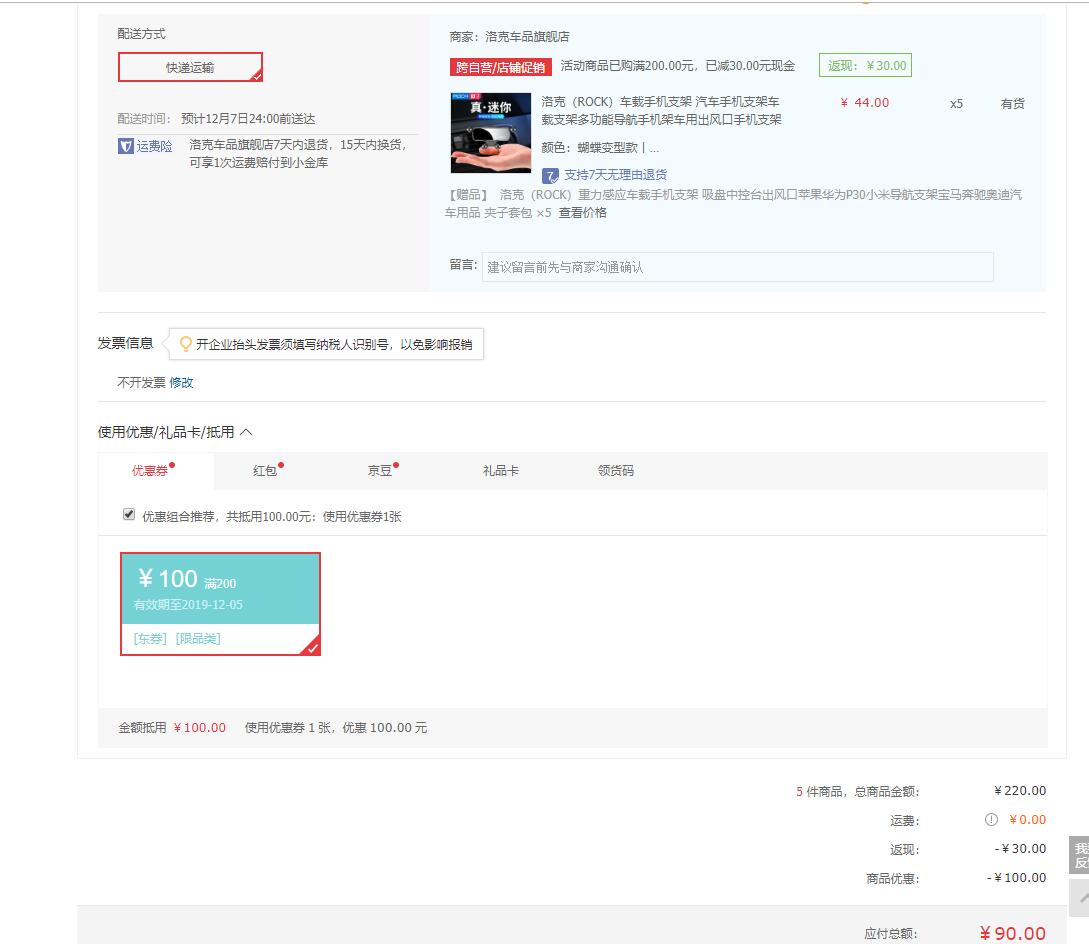Screen dimensions: 1089x944
Task: Click the 跨自营/店铺促销 promotion tag
Action: [501, 67]
